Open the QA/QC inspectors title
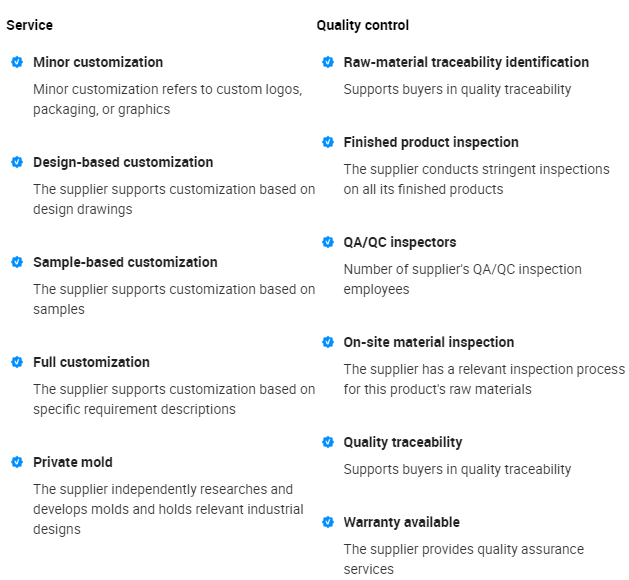Screen dimensions: 629x580 click(x=400, y=242)
